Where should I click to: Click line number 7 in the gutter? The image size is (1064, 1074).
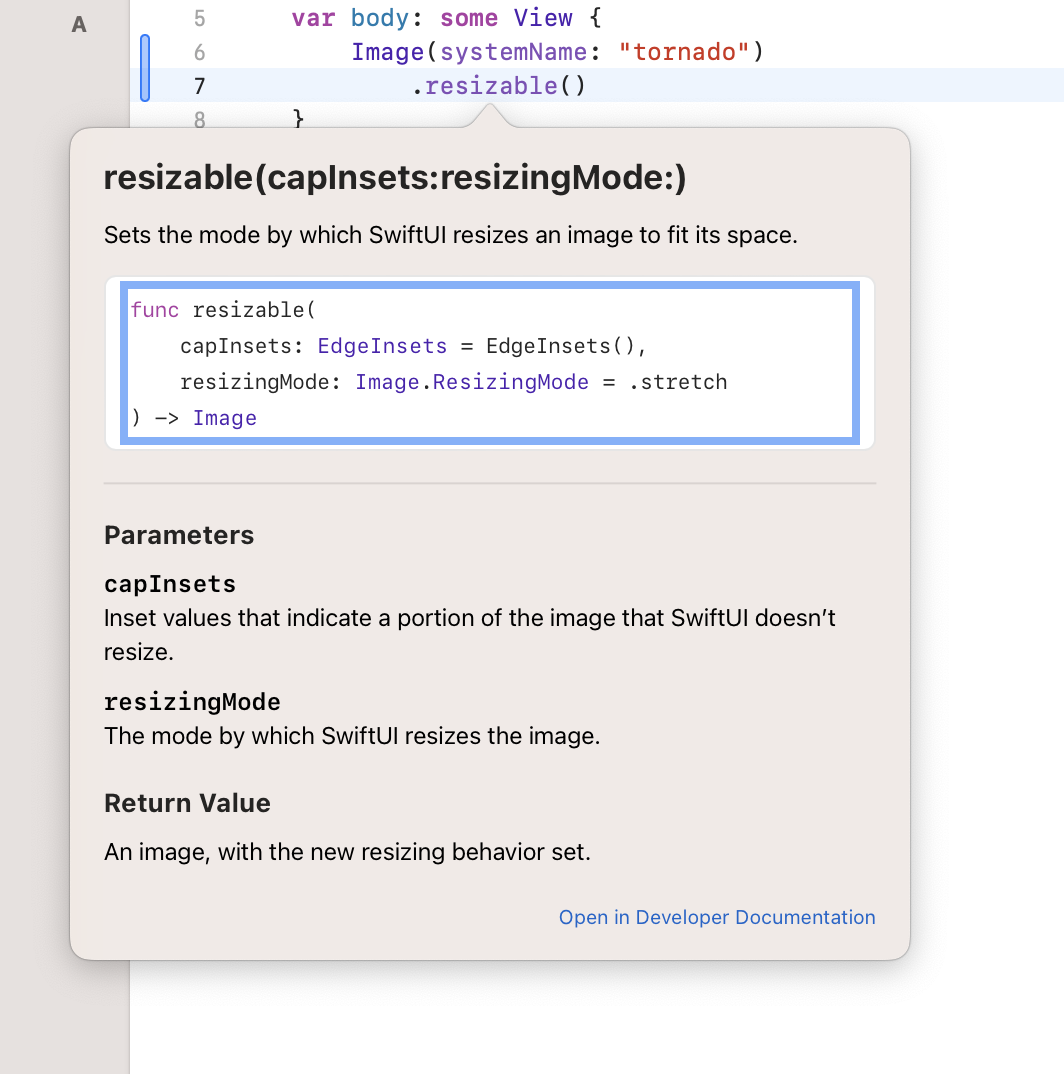pos(199,86)
